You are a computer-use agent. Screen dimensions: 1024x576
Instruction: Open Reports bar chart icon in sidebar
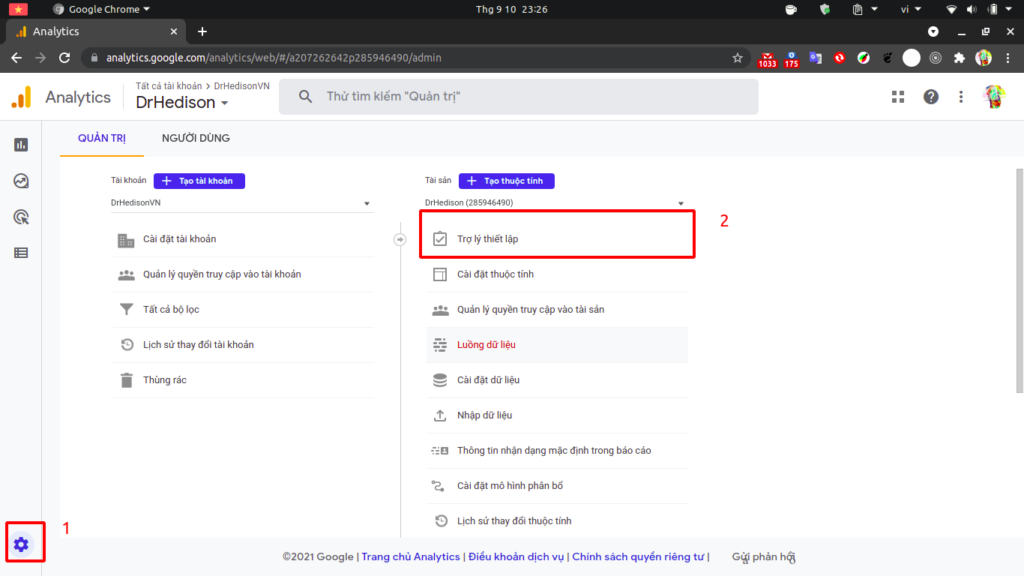[21, 144]
